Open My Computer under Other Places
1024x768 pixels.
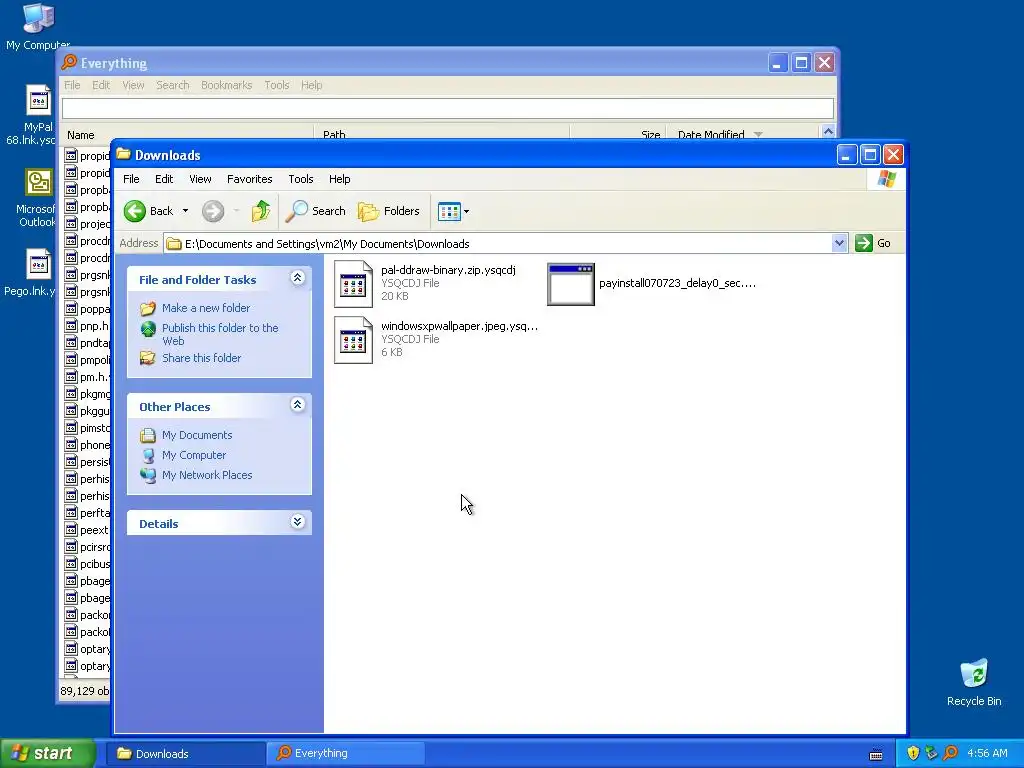(194, 455)
